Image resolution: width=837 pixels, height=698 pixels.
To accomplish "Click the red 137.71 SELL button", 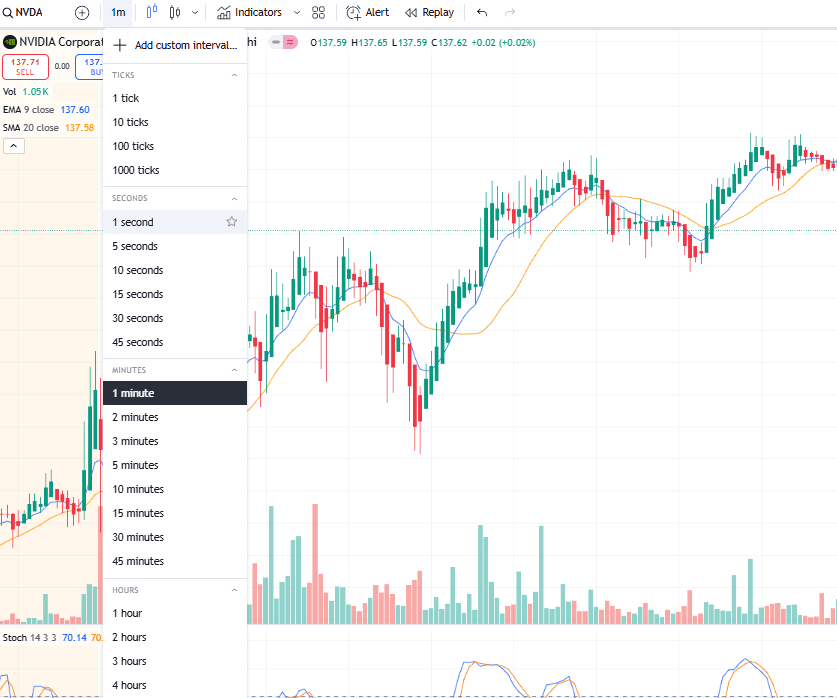I will [x=25, y=67].
